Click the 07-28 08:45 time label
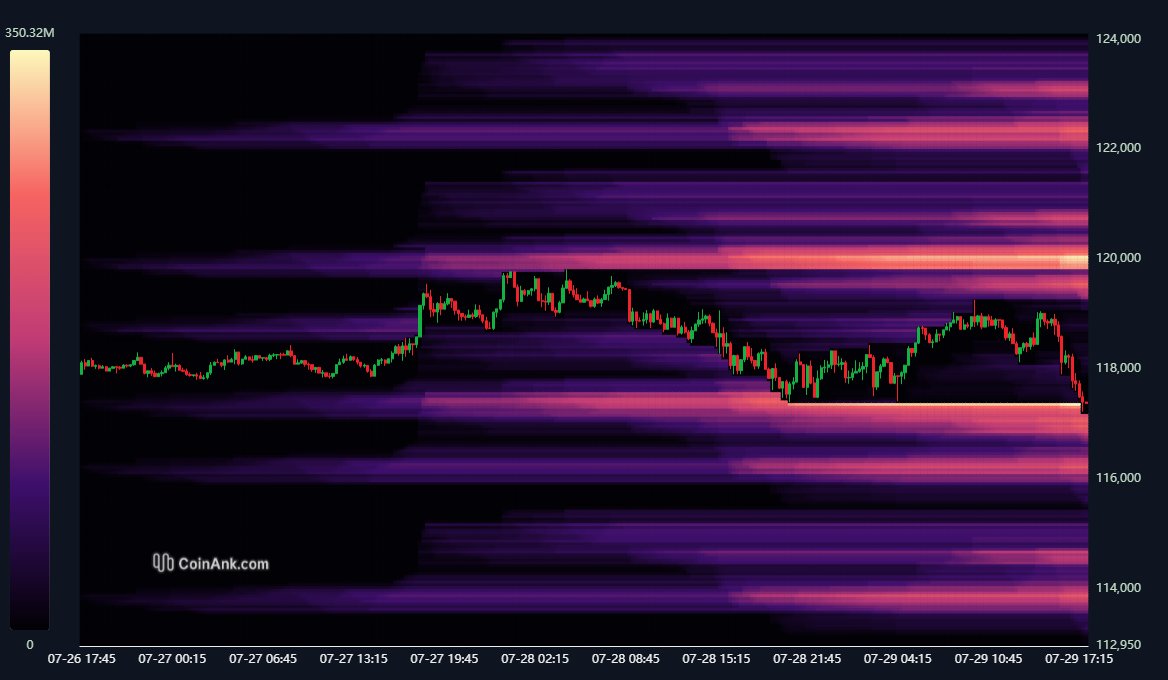The height and width of the screenshot is (680, 1168). pos(626,659)
